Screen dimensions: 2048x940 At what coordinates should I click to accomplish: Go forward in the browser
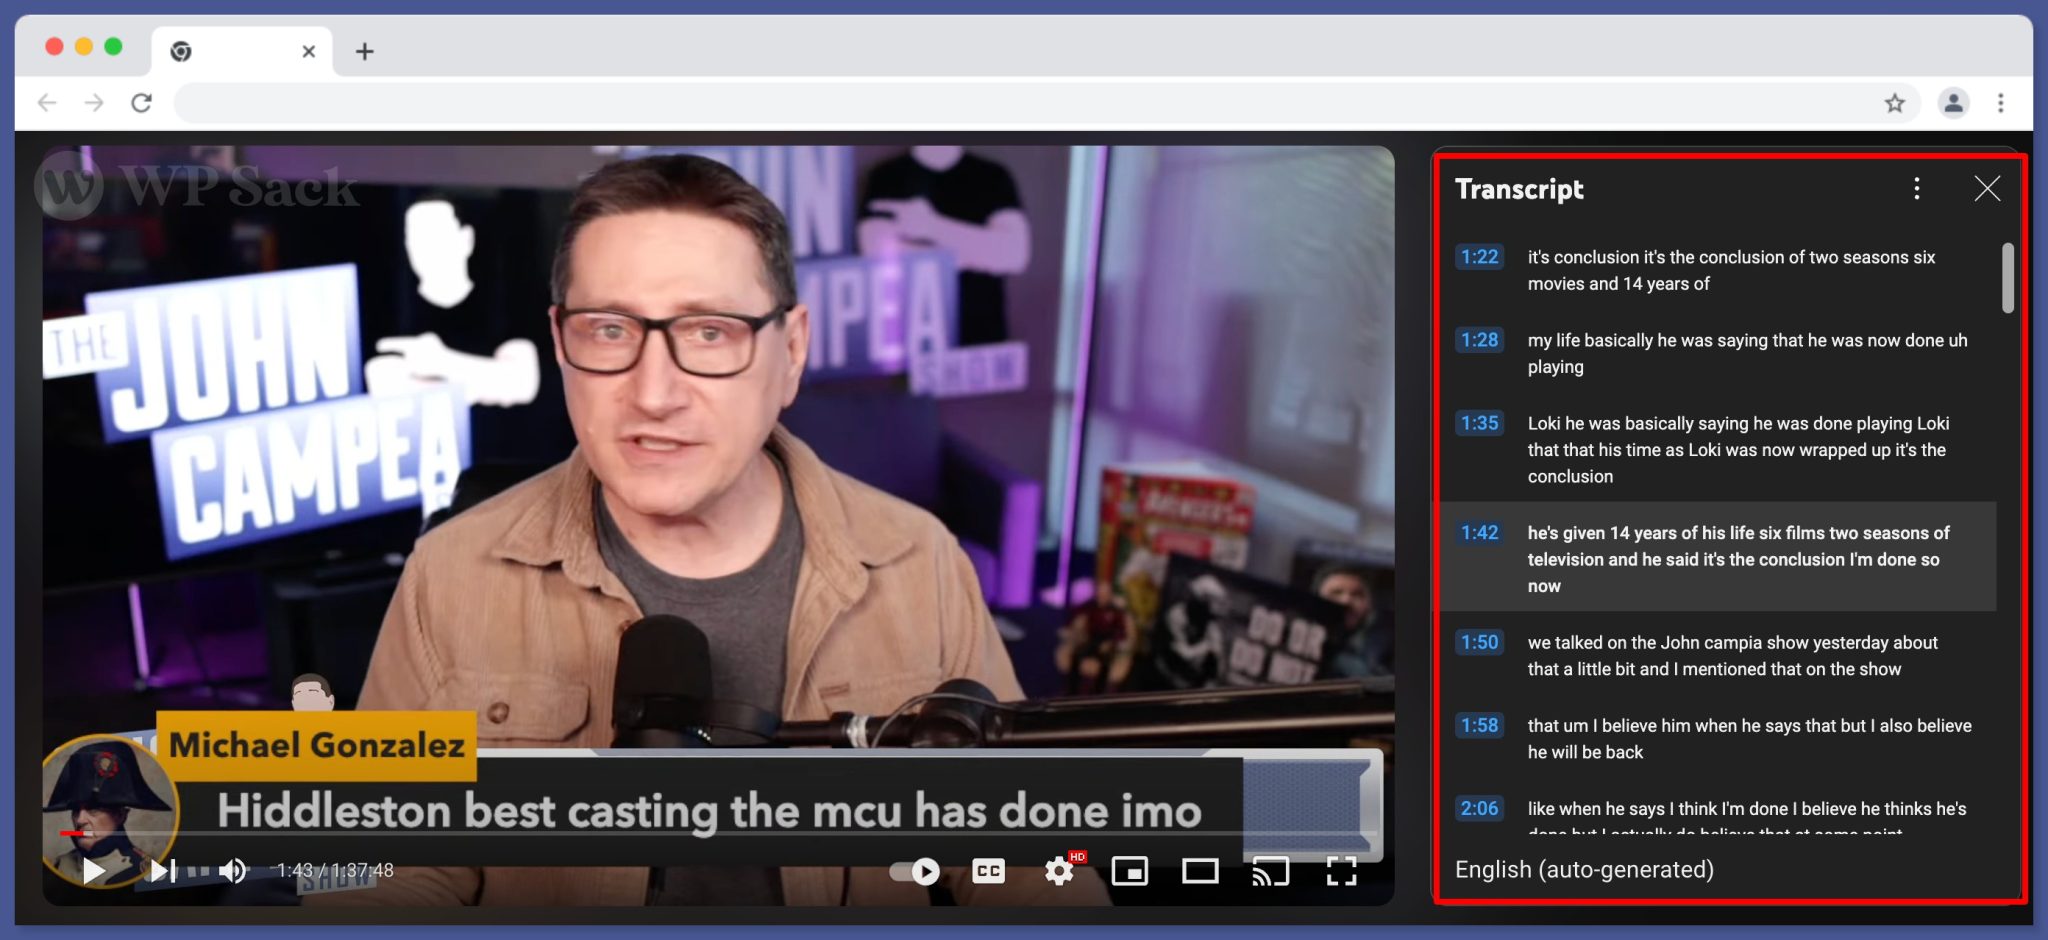(94, 103)
